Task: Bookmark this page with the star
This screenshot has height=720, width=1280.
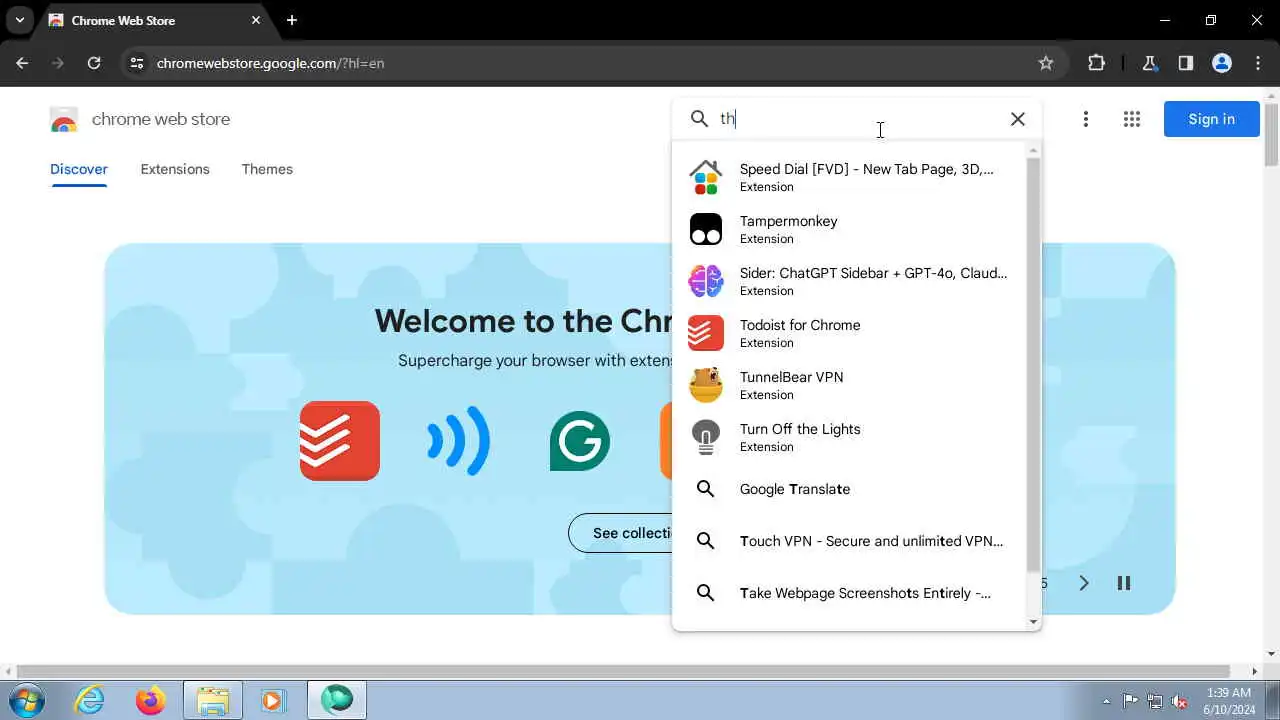Action: (1046, 63)
